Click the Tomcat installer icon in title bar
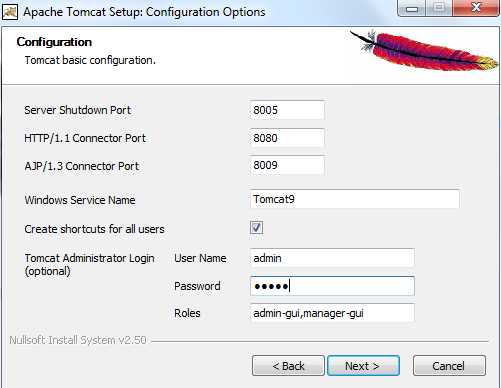Image resolution: width=501 pixels, height=388 pixels. 10,12
